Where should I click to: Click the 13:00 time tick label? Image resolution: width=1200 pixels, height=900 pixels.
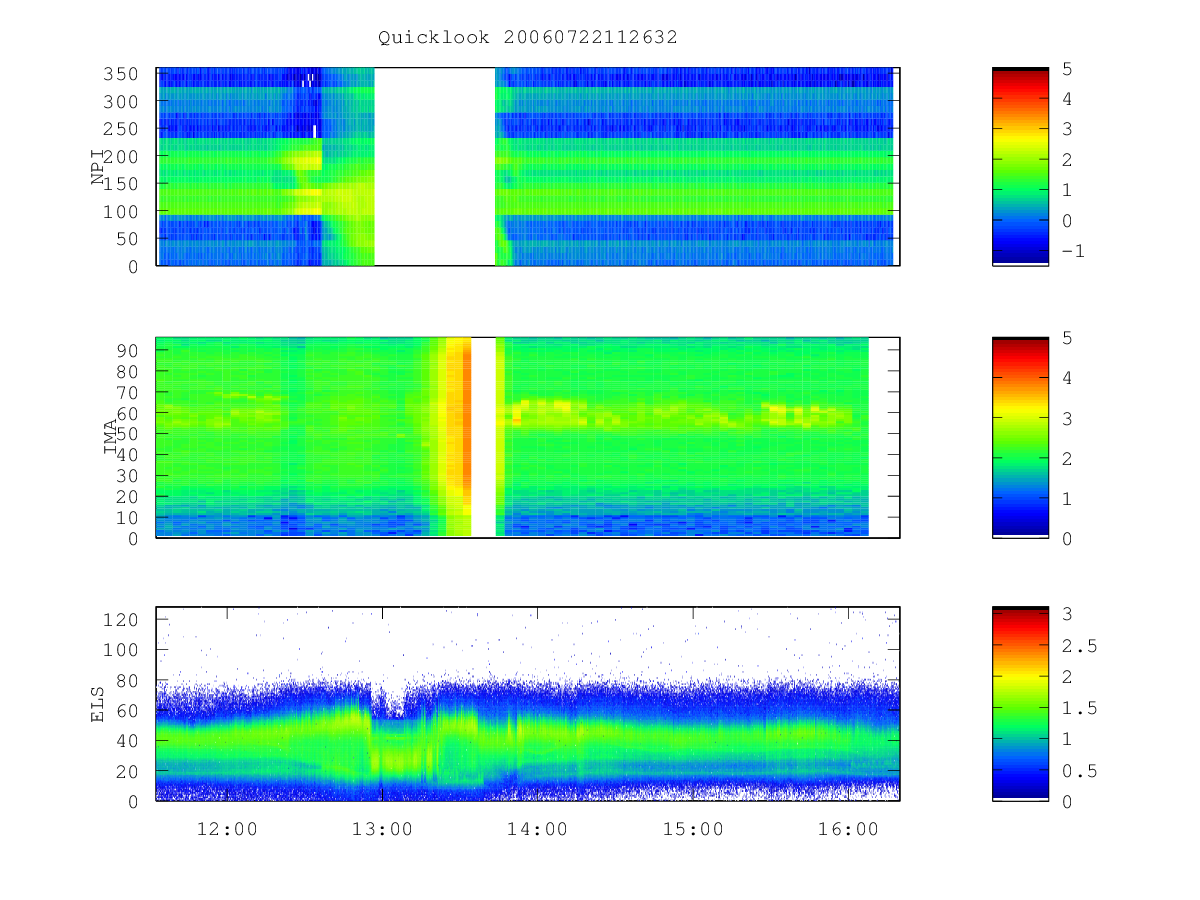point(382,829)
